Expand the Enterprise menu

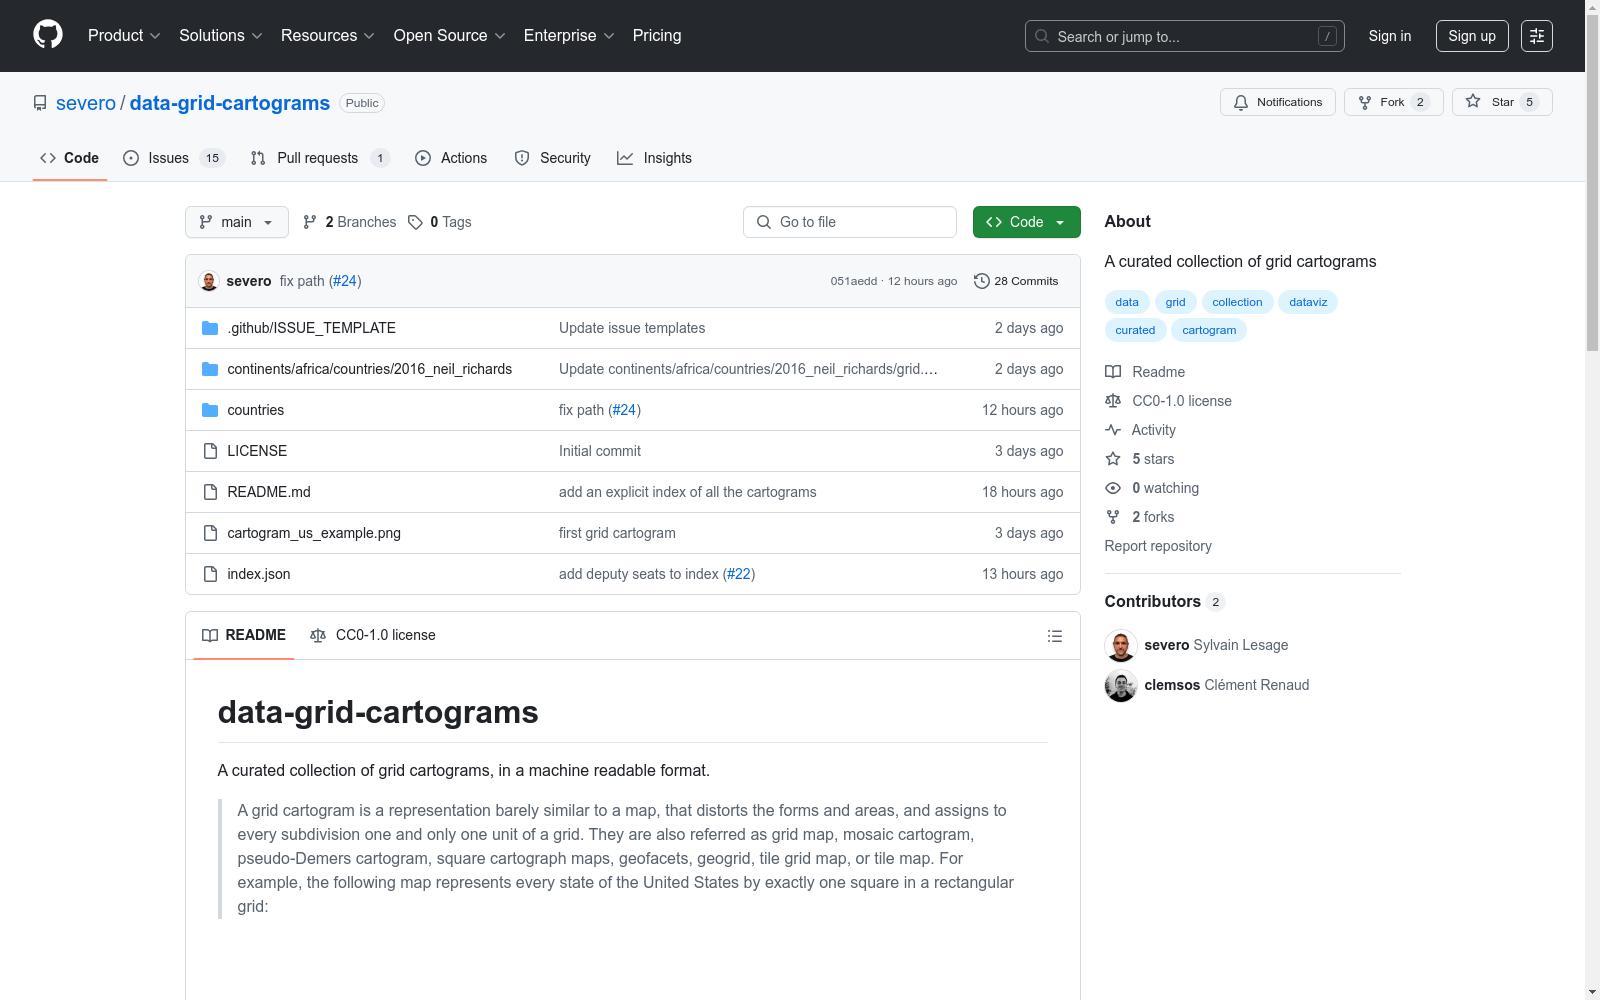(x=569, y=36)
